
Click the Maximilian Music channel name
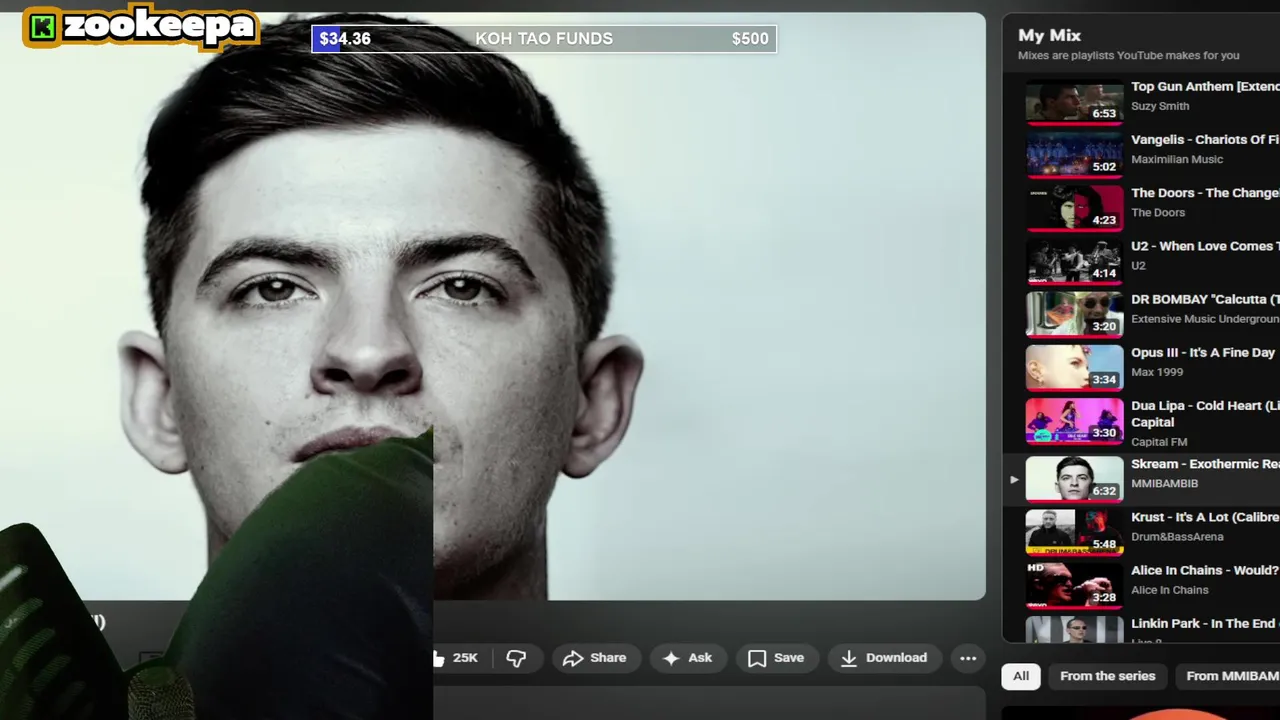click(x=1177, y=159)
